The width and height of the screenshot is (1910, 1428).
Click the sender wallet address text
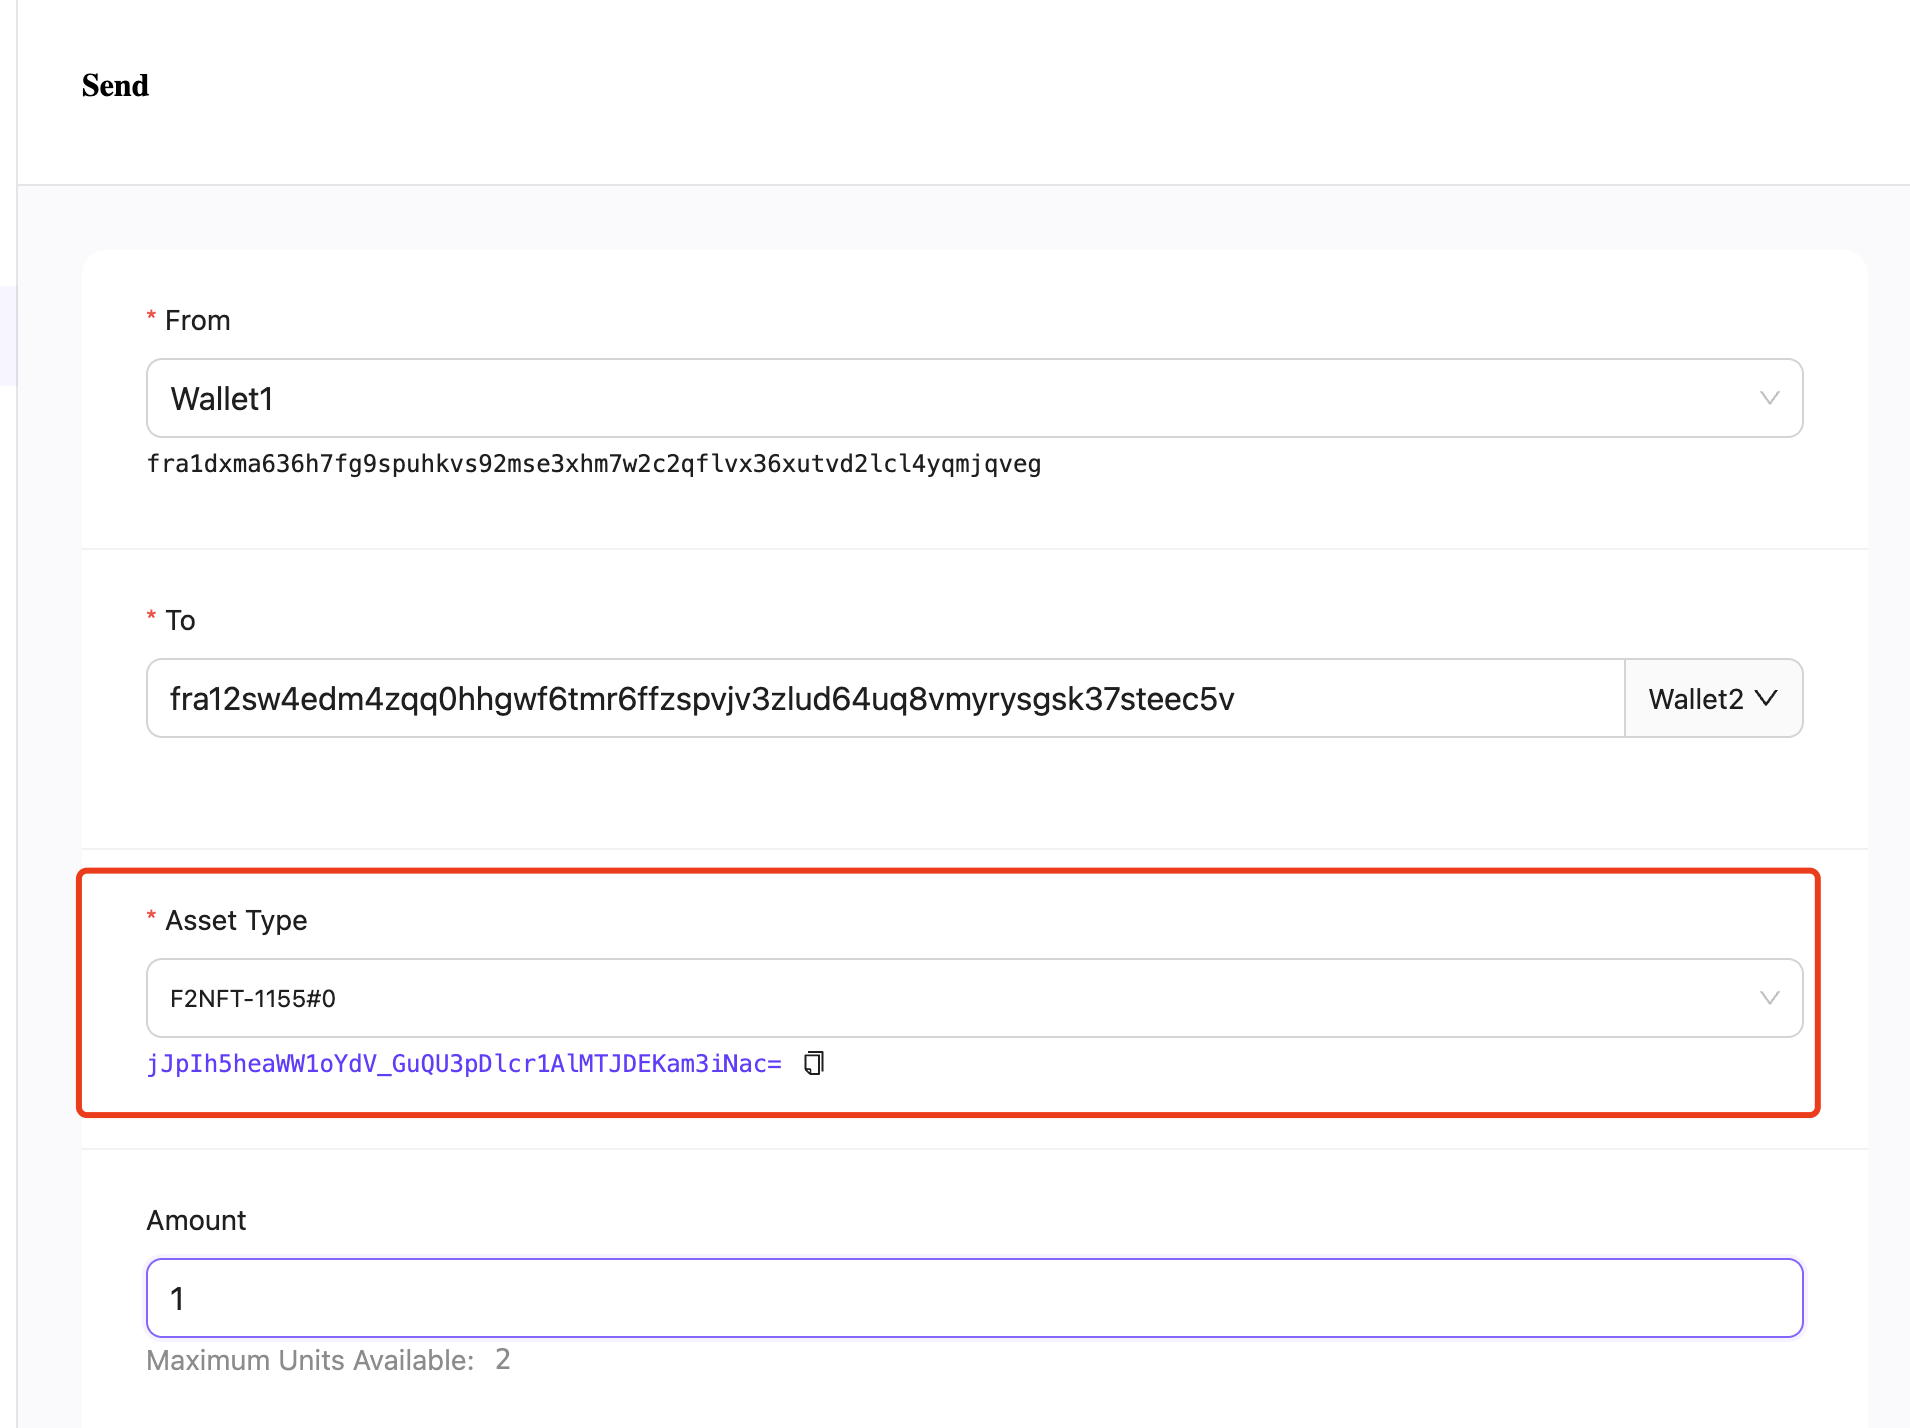593,464
